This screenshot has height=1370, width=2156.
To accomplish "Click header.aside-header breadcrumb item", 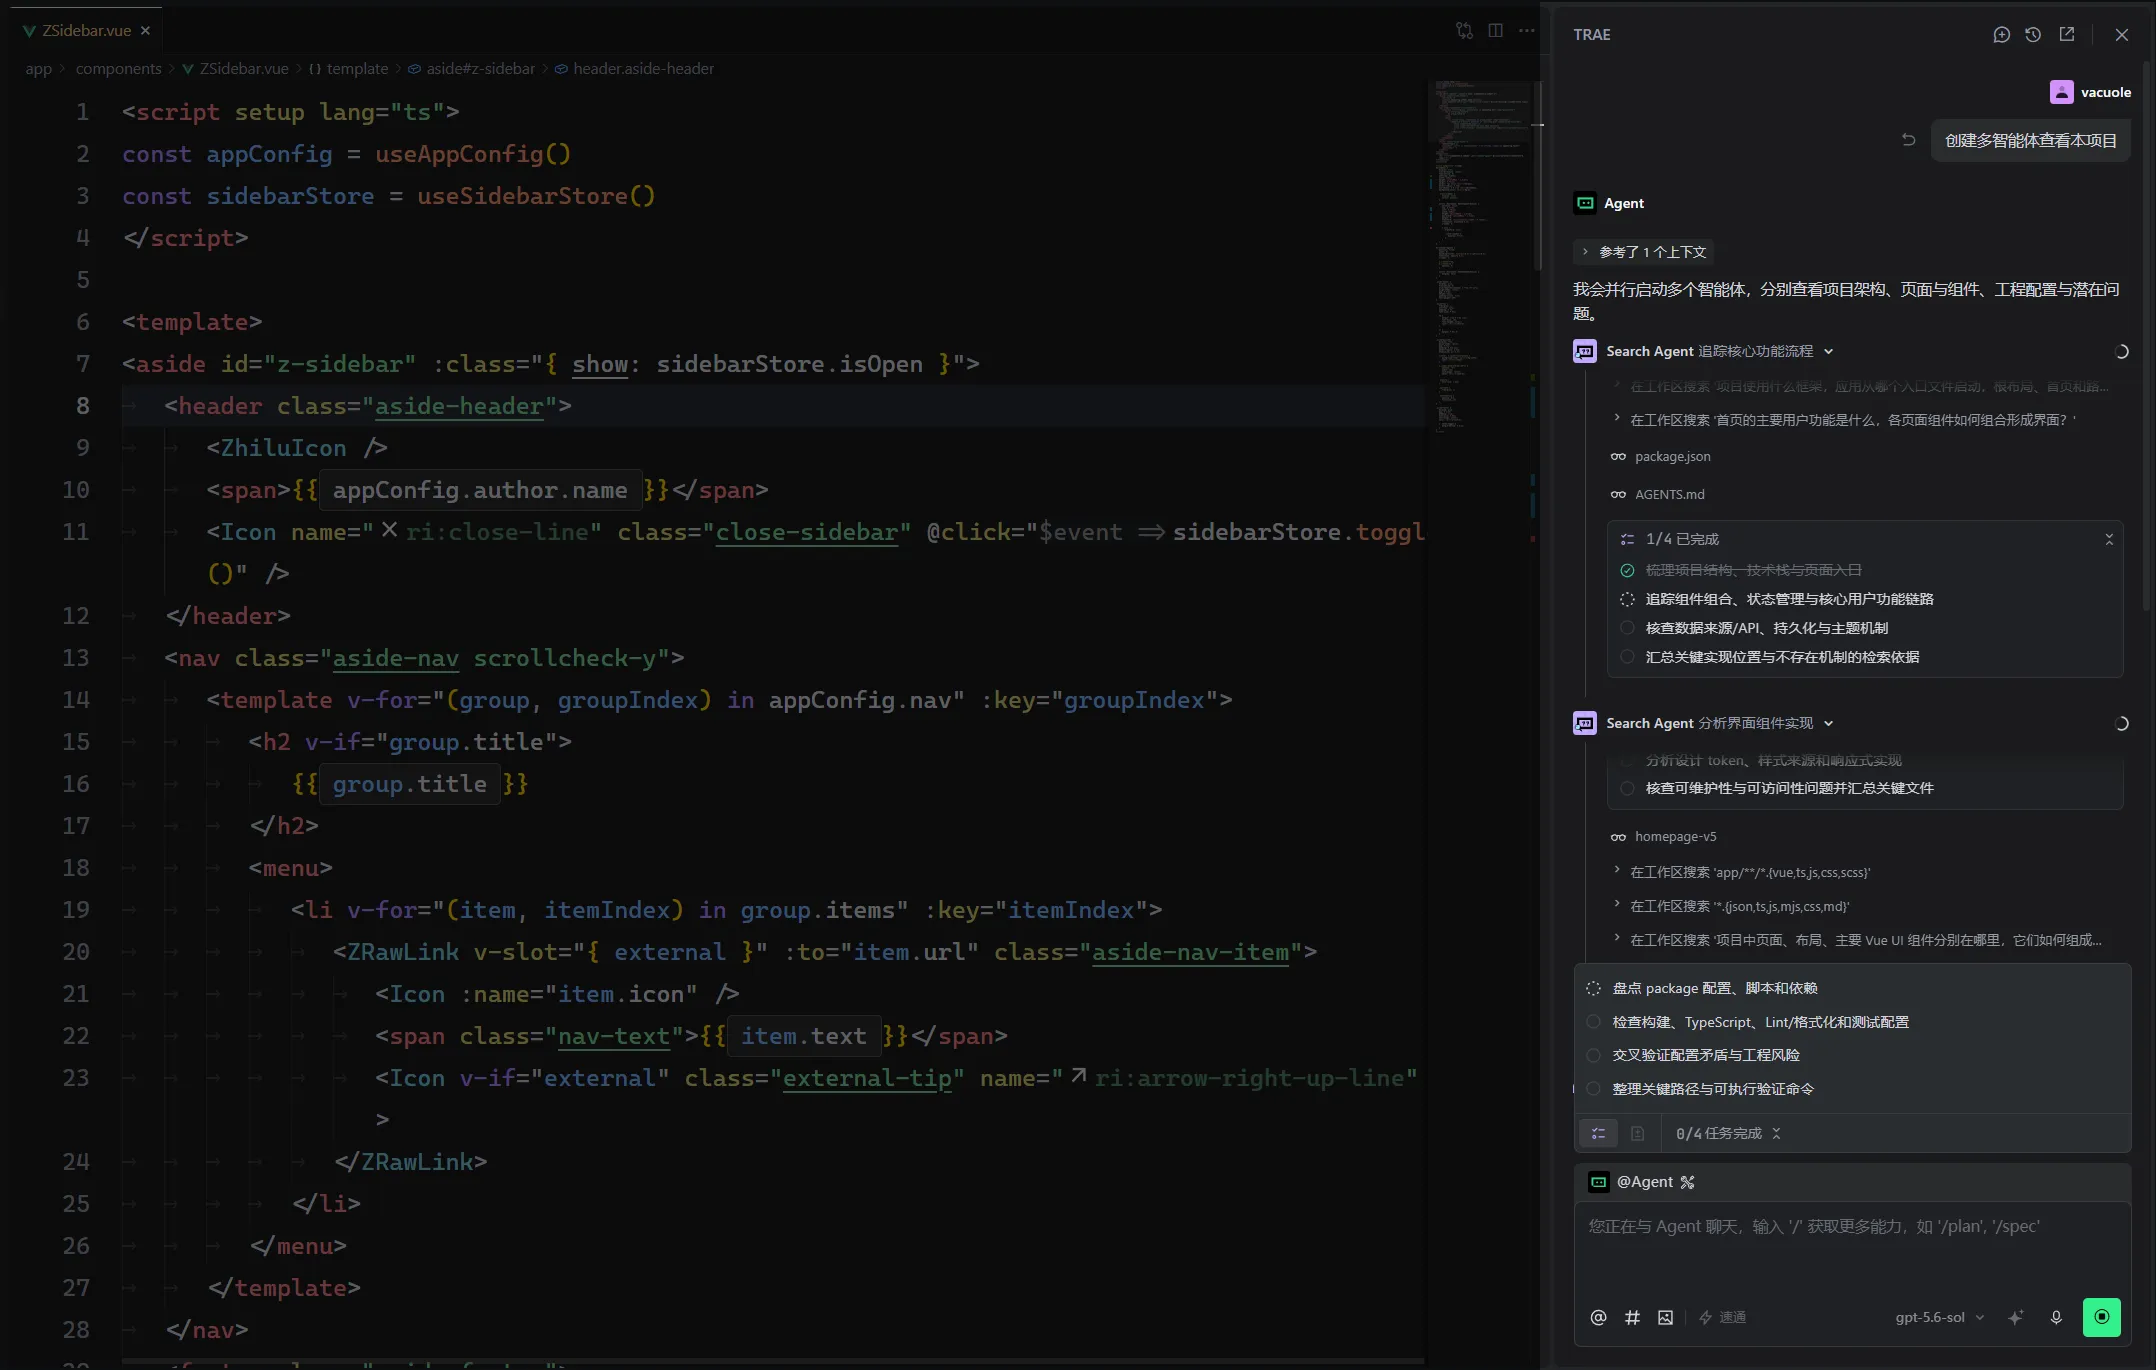I will 634,68.
